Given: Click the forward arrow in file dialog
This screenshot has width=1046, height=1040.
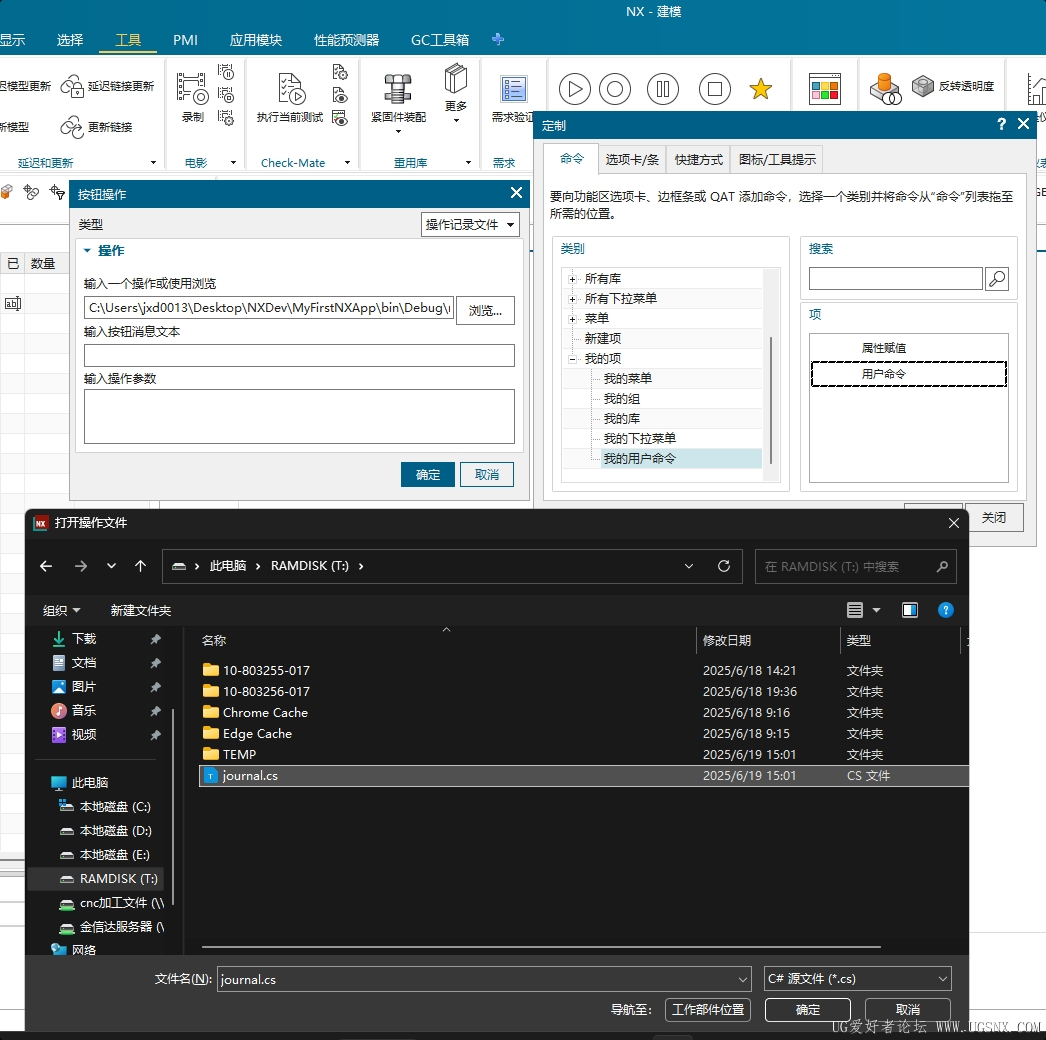Looking at the screenshot, I should pos(81,566).
